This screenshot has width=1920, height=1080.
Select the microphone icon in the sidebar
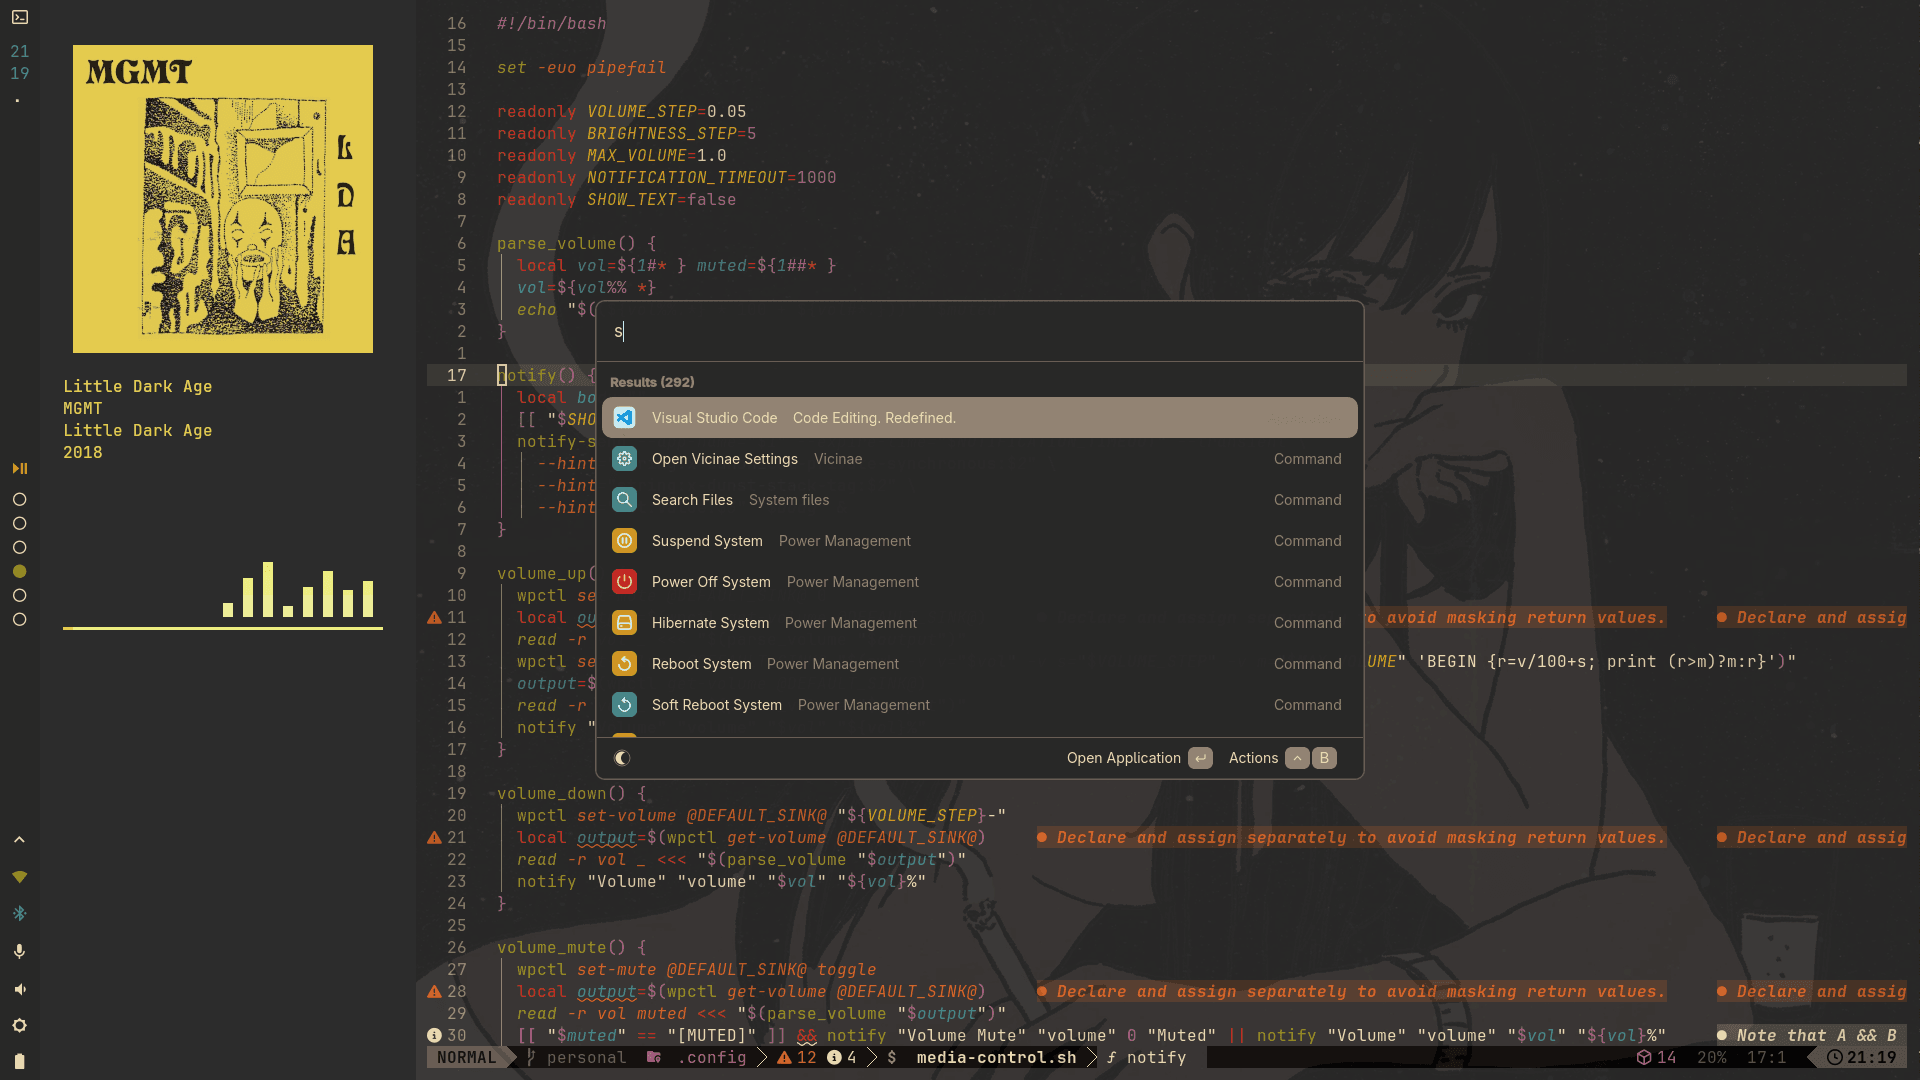19,951
